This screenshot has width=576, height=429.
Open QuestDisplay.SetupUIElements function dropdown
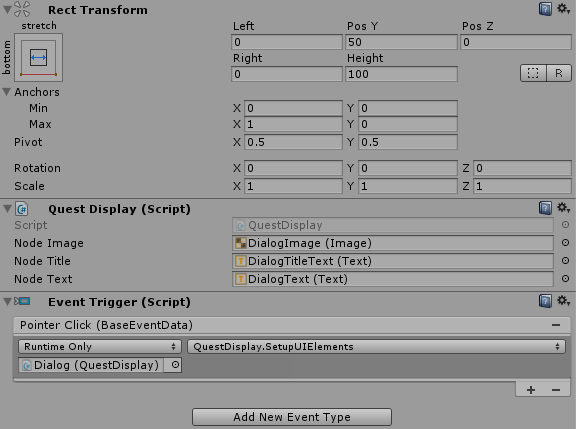pyautogui.click(x=376, y=346)
